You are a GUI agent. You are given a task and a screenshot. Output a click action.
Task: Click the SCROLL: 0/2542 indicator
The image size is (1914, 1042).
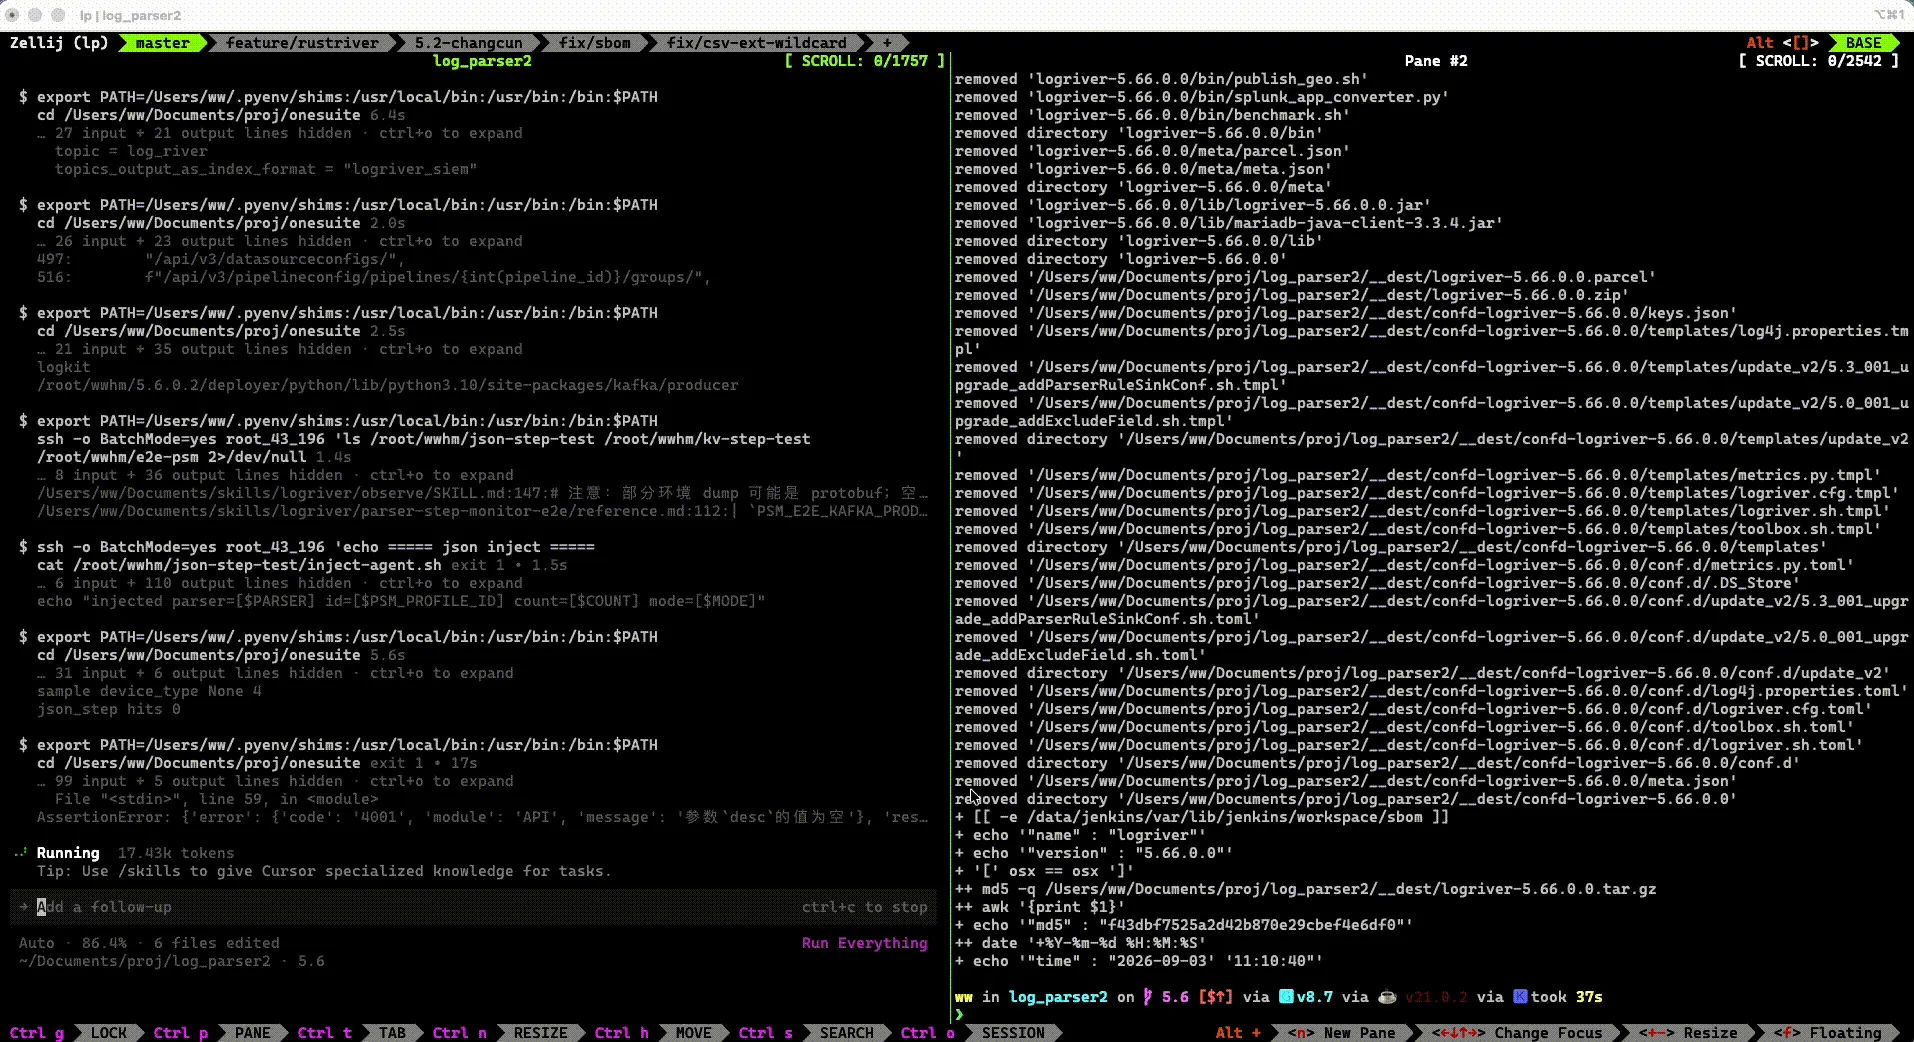pyautogui.click(x=1818, y=61)
